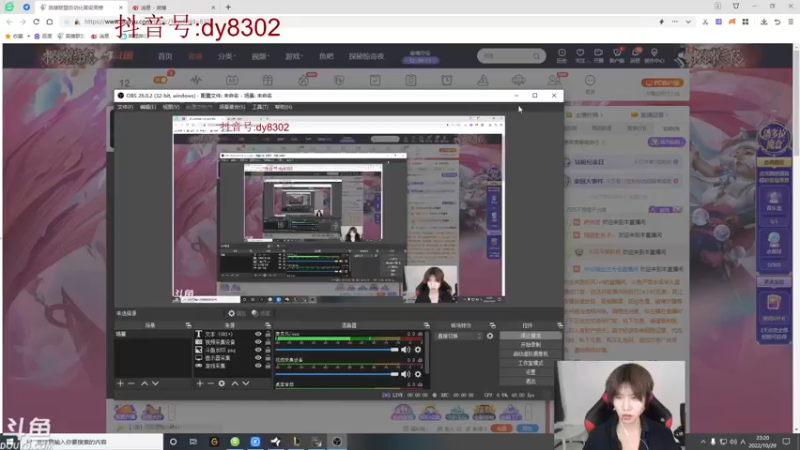Open OBS Help menu
The height and width of the screenshot is (450, 800).
click(x=283, y=107)
